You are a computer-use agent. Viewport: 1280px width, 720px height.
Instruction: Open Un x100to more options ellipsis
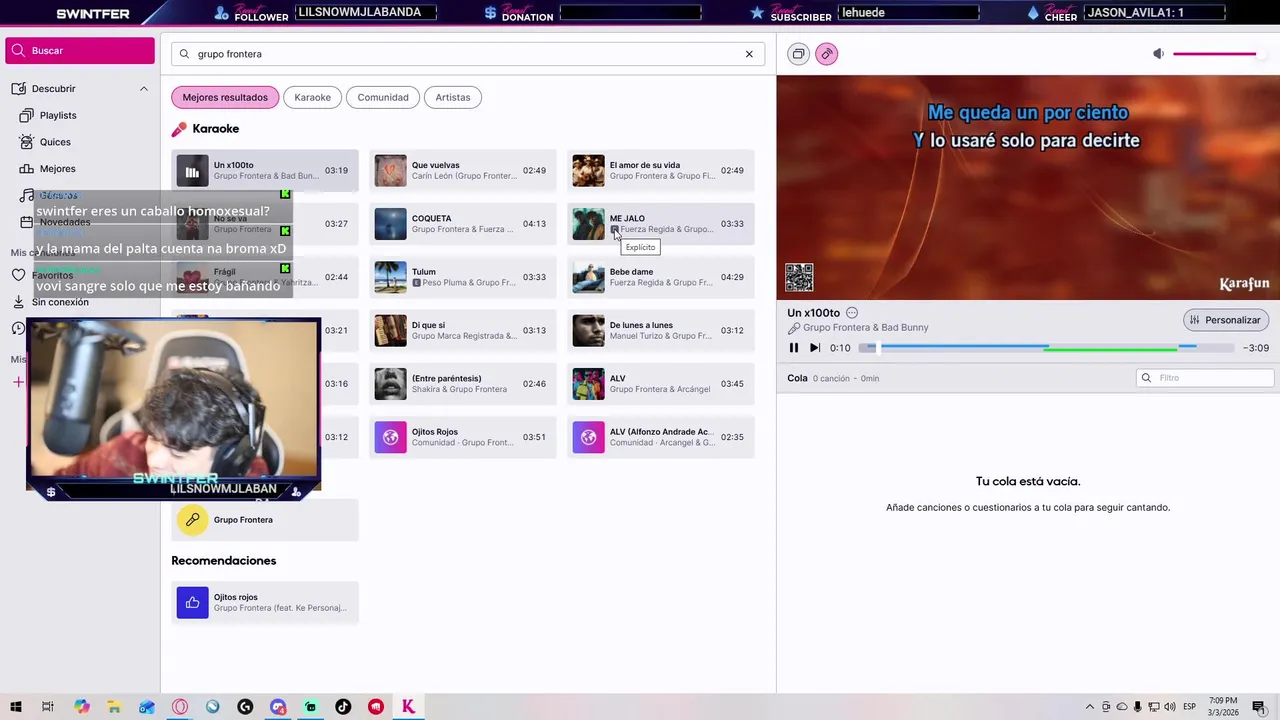852,313
